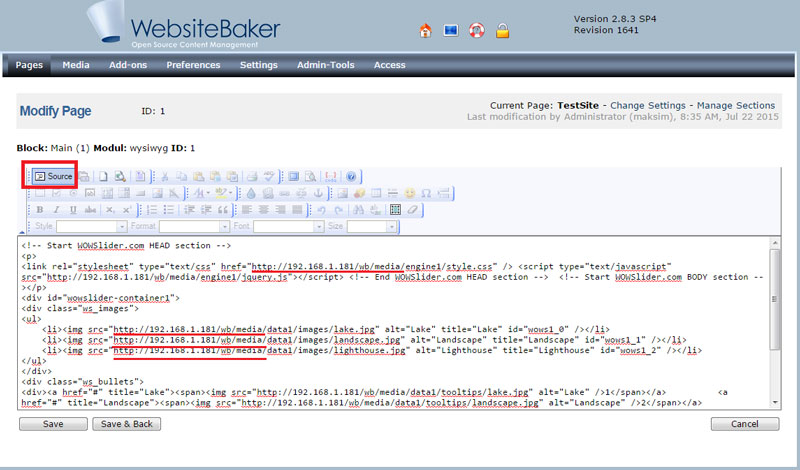Viewport: 800px width, 470px height.
Task: Click the Print icon
Action: click(252, 177)
